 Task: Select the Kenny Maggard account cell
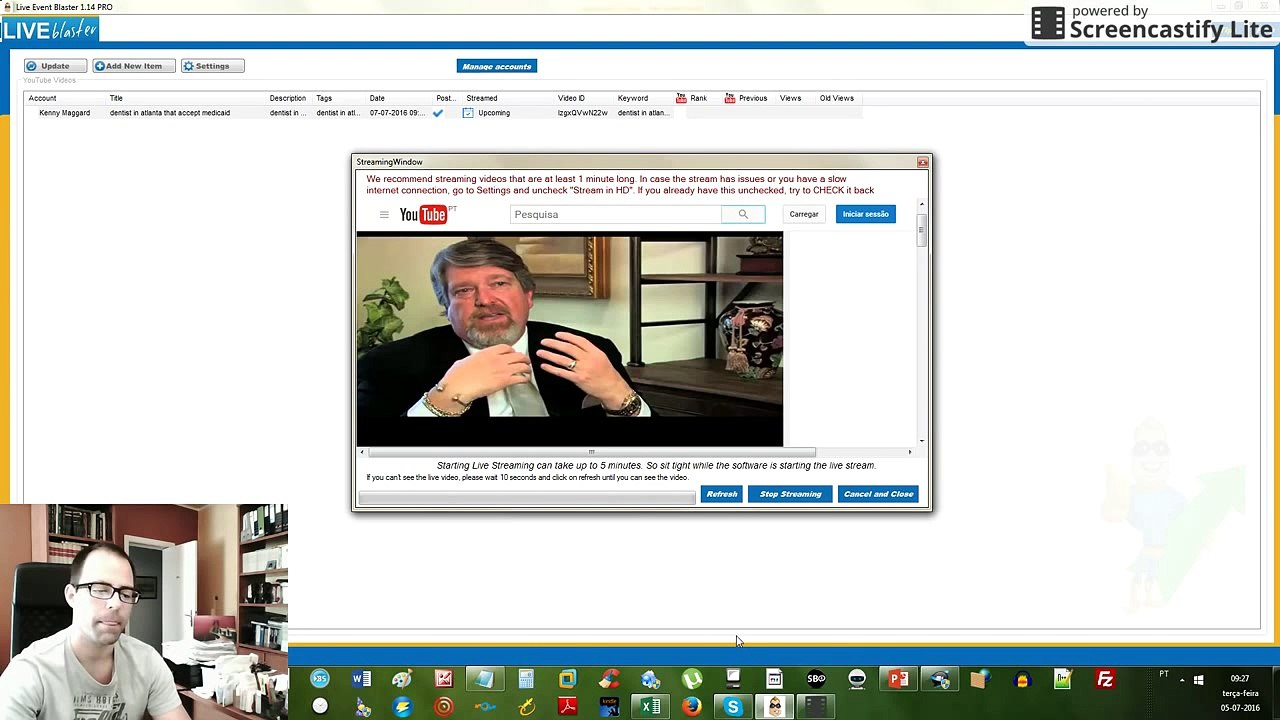point(64,113)
